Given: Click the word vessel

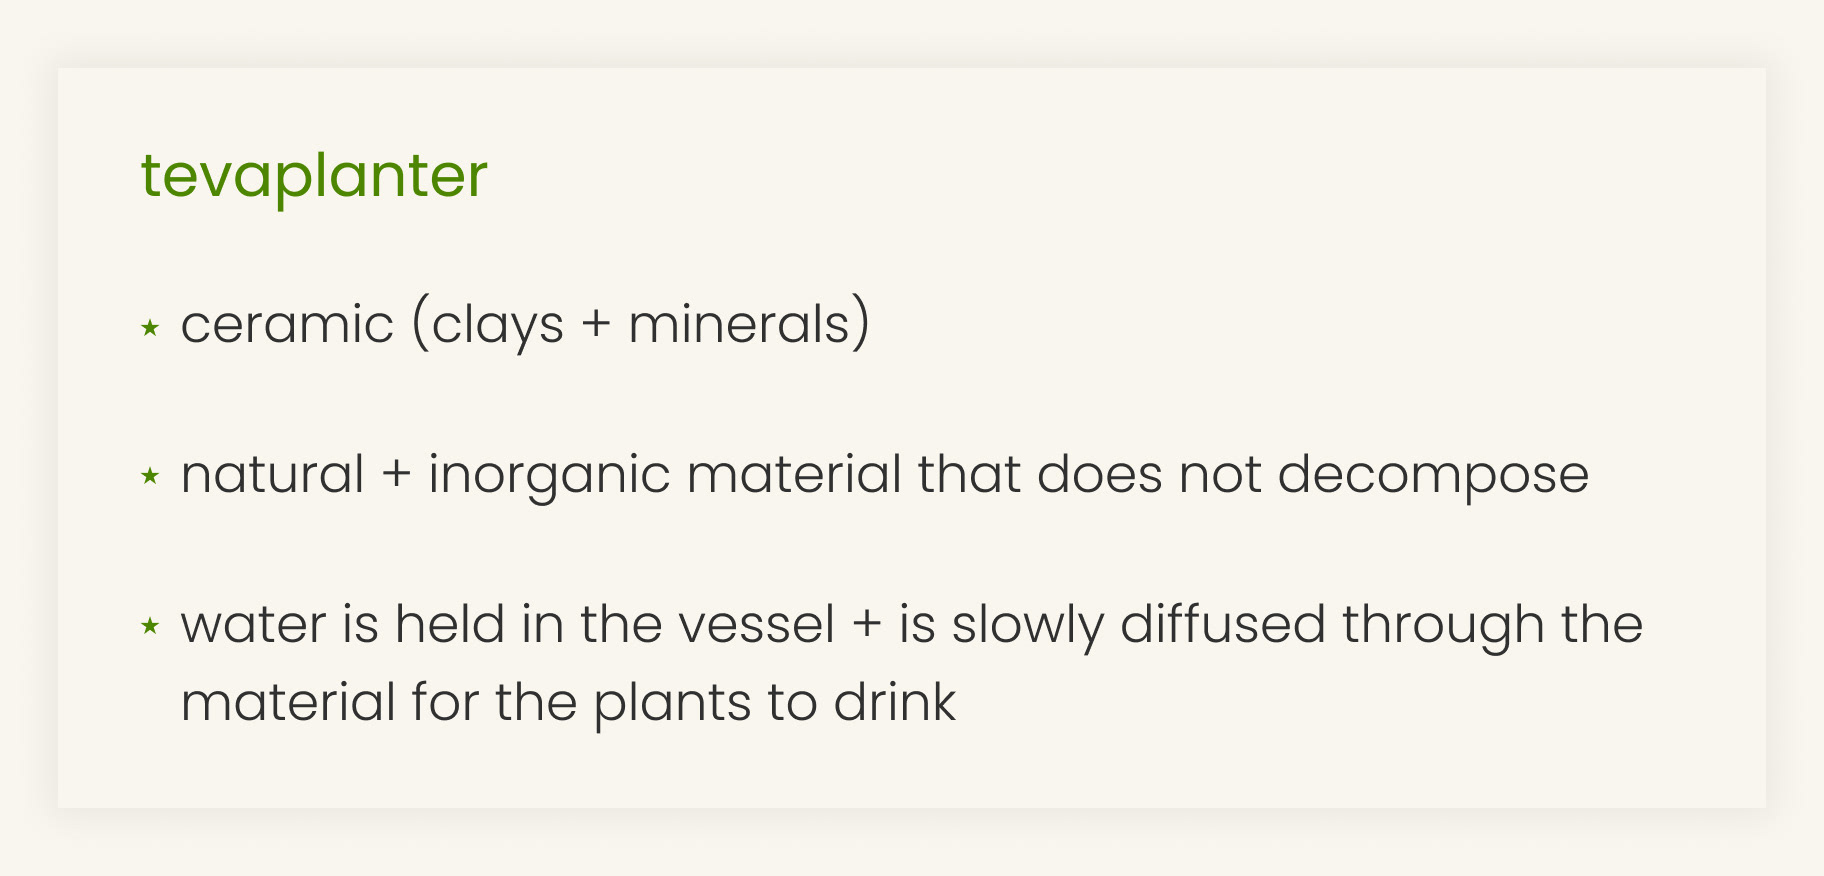Looking at the screenshot, I should click(756, 625).
